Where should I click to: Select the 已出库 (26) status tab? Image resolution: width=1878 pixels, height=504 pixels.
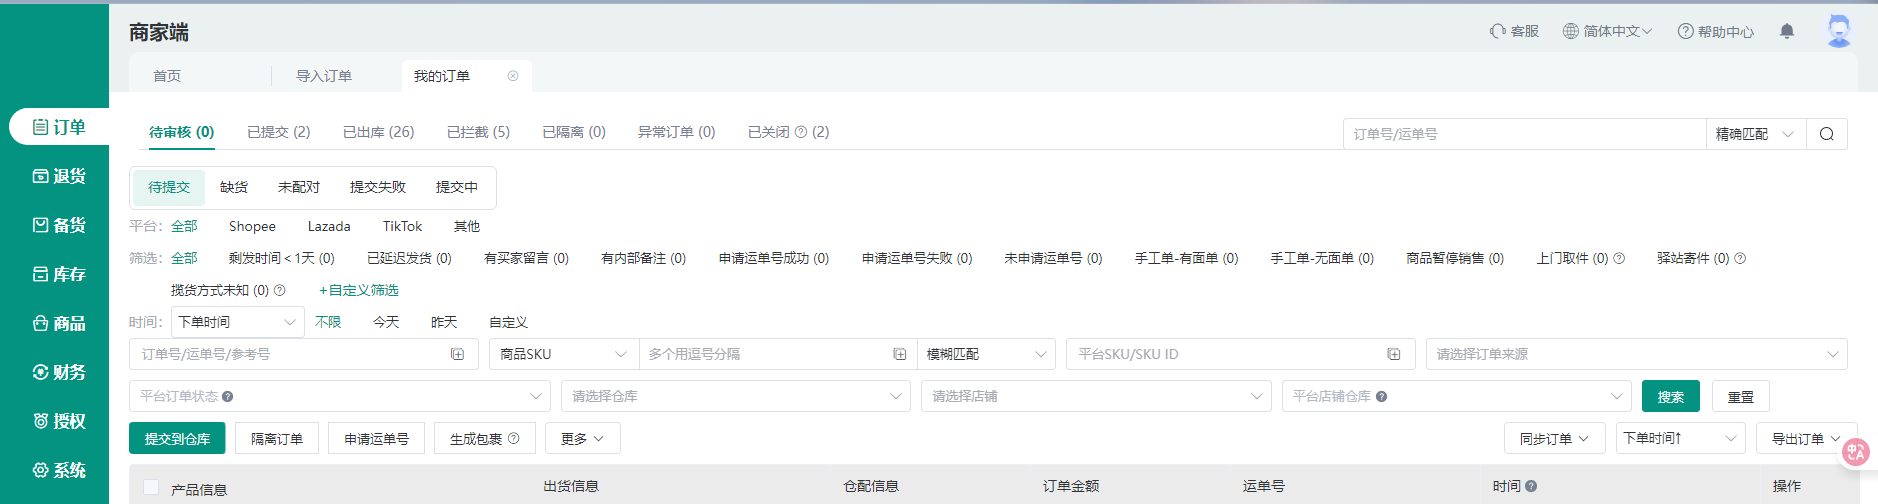pos(379,132)
